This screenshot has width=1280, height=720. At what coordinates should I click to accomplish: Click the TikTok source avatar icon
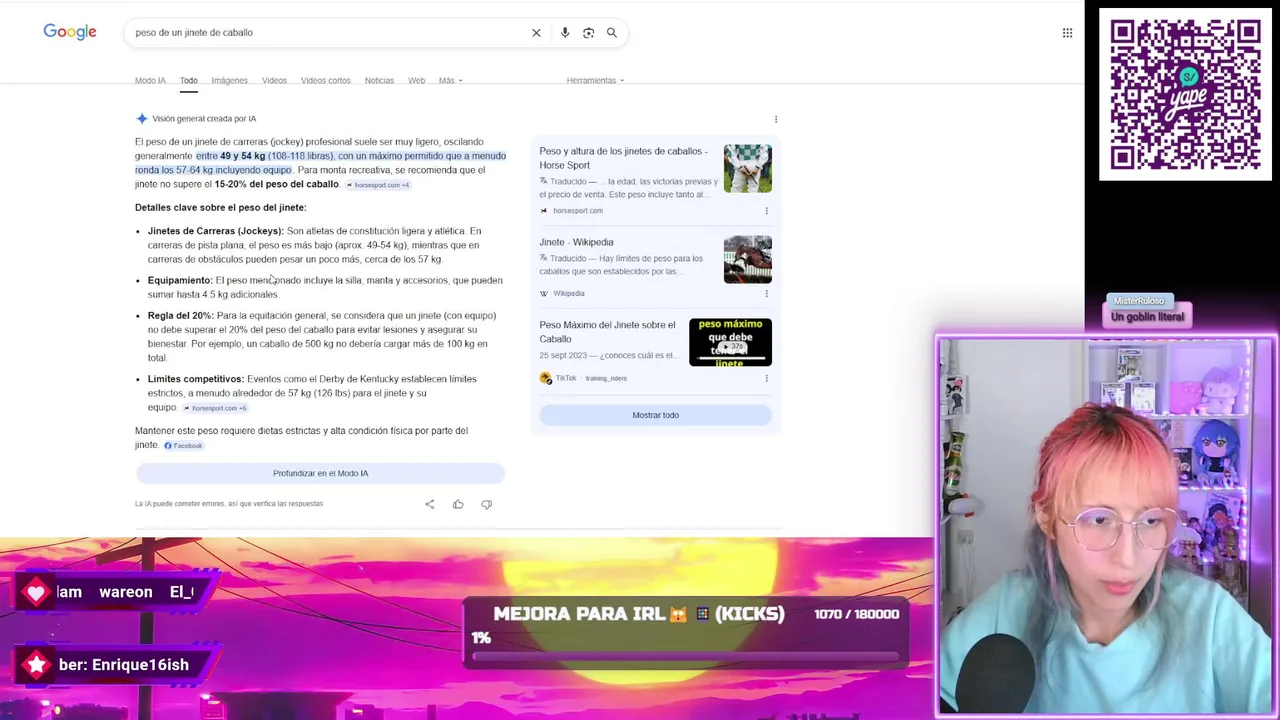[545, 378]
